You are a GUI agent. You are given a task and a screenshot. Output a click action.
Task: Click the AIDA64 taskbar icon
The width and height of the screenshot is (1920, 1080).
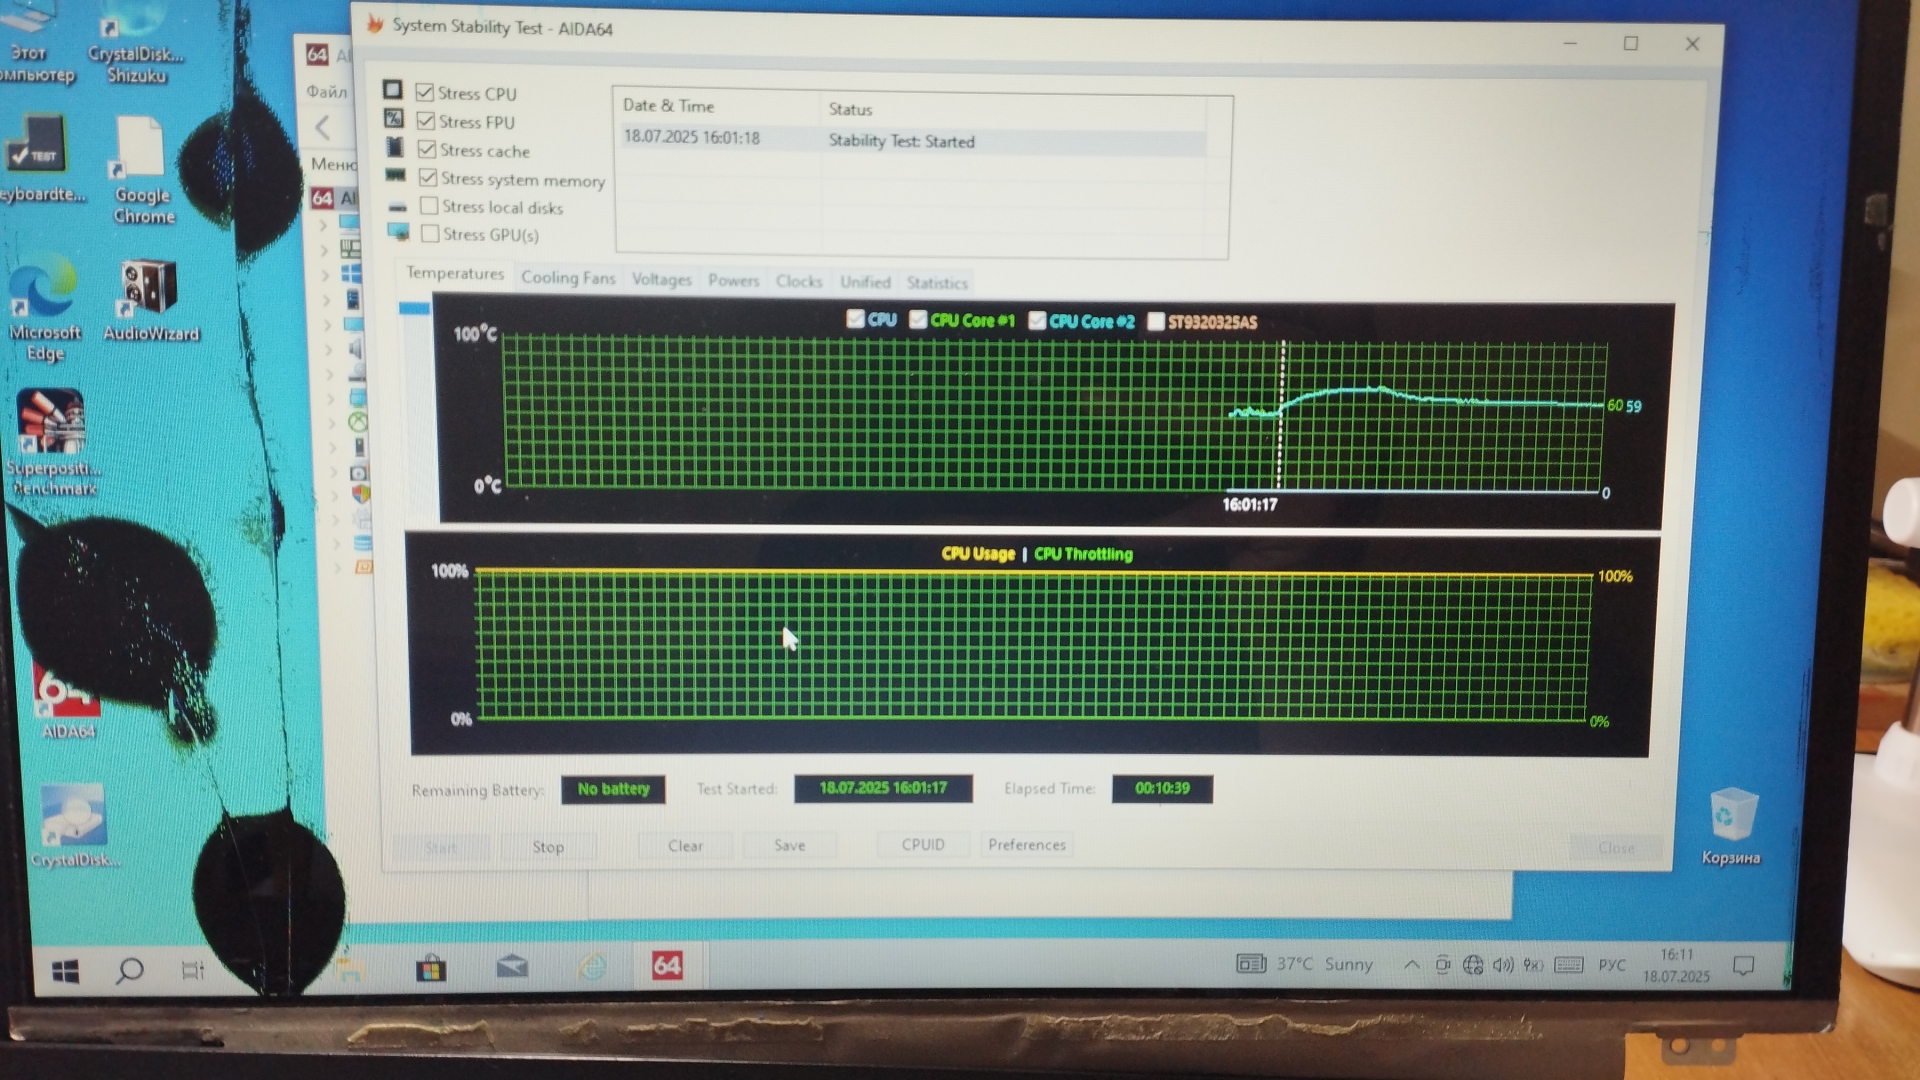pyautogui.click(x=666, y=966)
